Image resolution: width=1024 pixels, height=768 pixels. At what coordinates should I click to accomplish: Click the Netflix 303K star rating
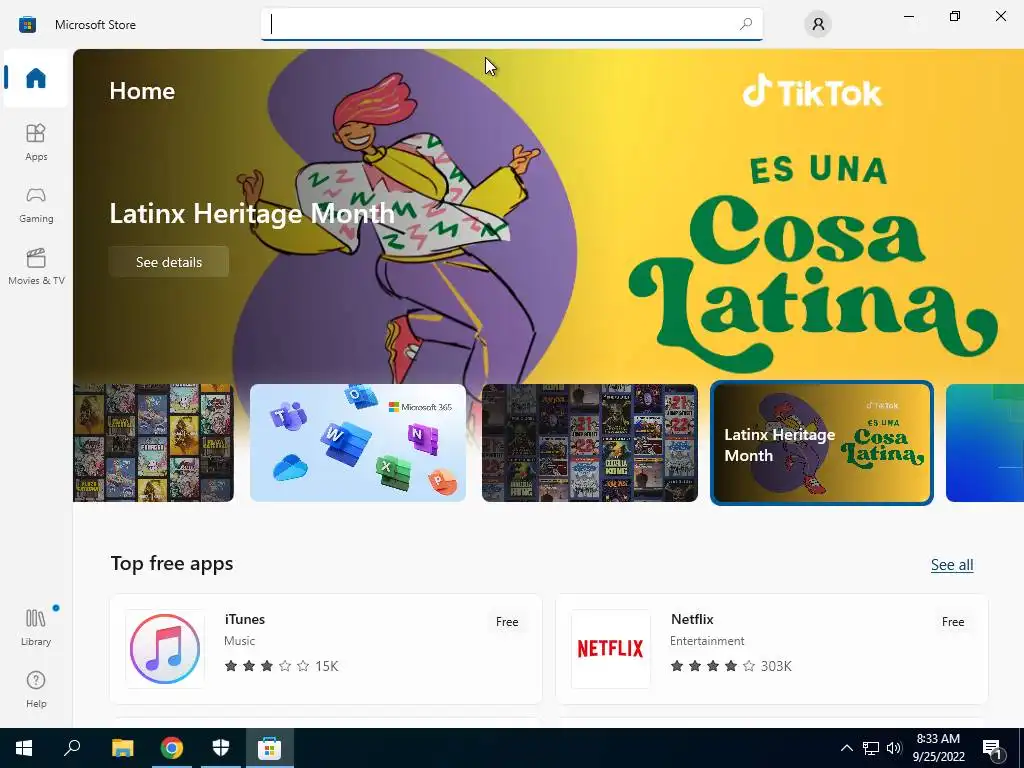(731, 666)
